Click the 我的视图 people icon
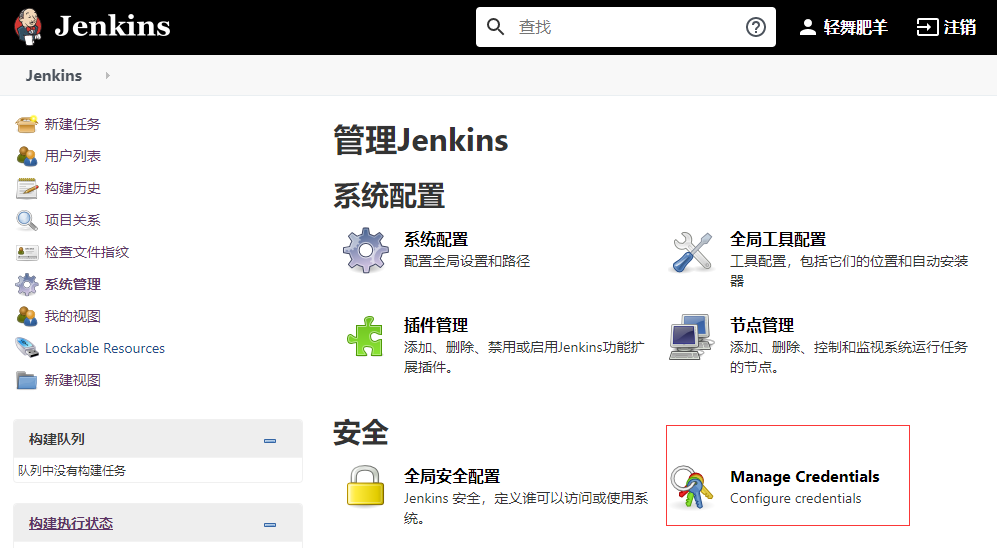997x548 pixels. coord(27,316)
